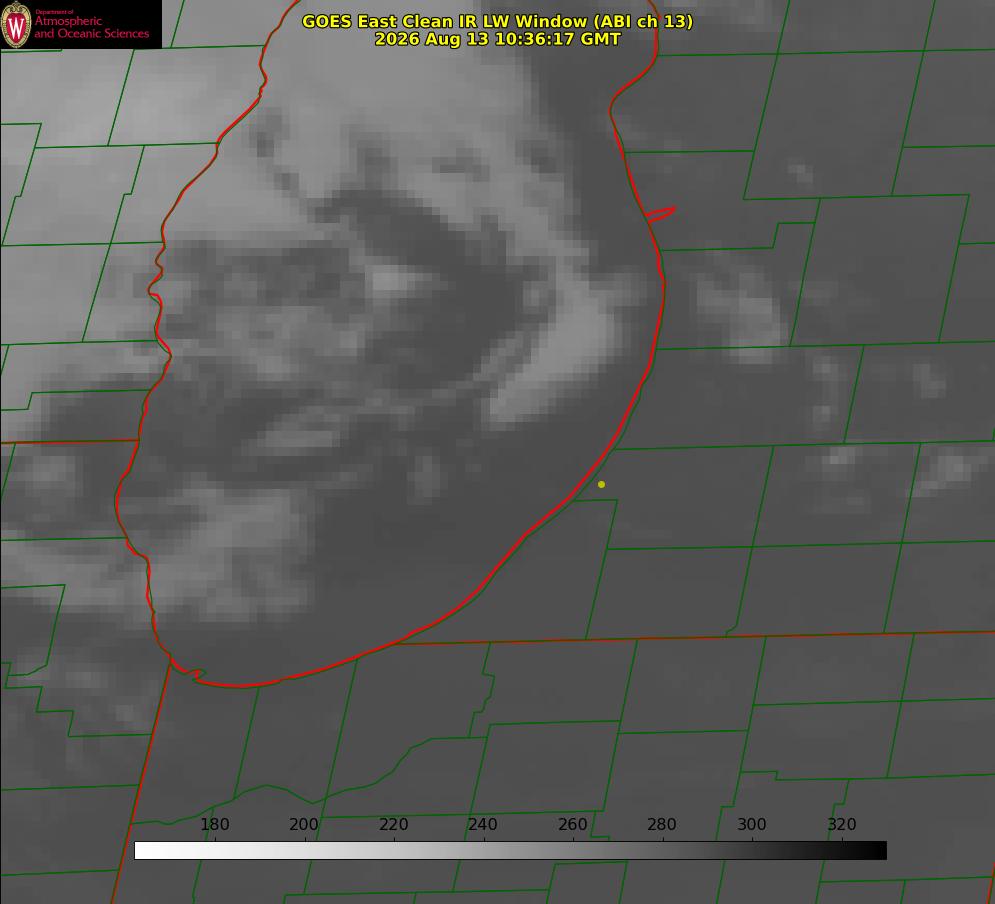Click the colorbar below the 260 tick
The width and height of the screenshot is (995, 904).
pos(574,850)
